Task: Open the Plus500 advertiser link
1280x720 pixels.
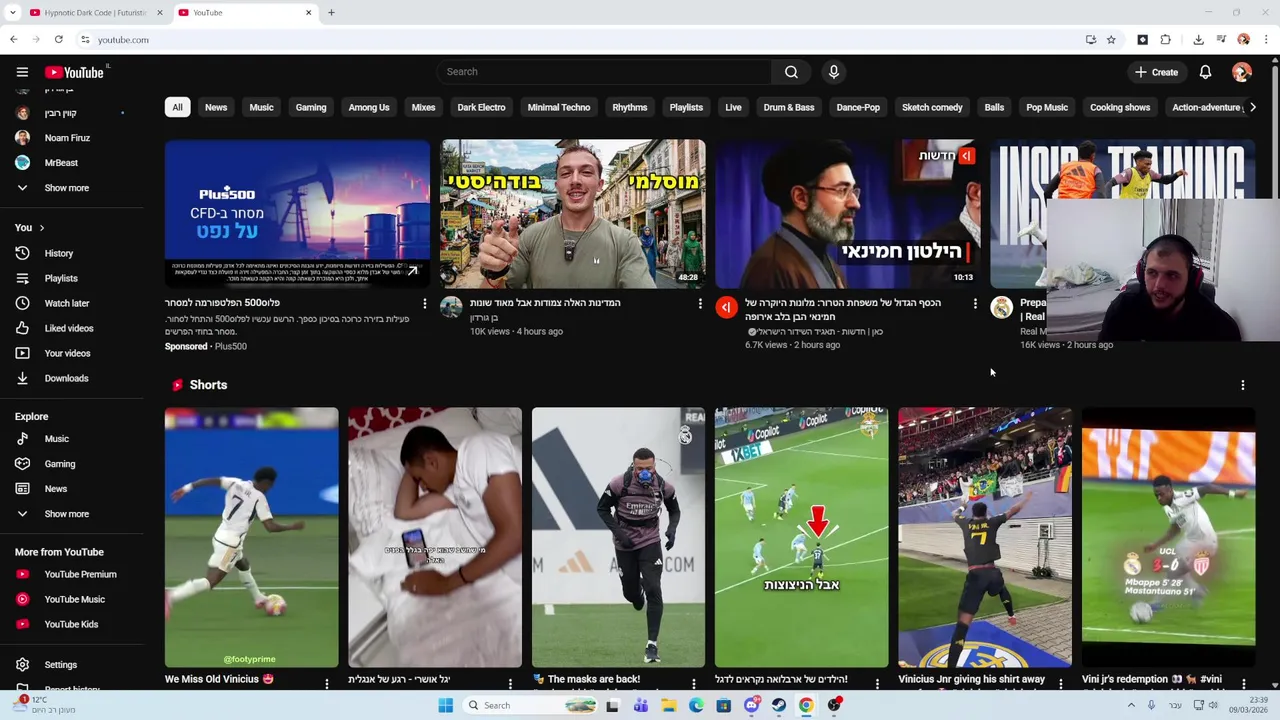Action: point(230,346)
